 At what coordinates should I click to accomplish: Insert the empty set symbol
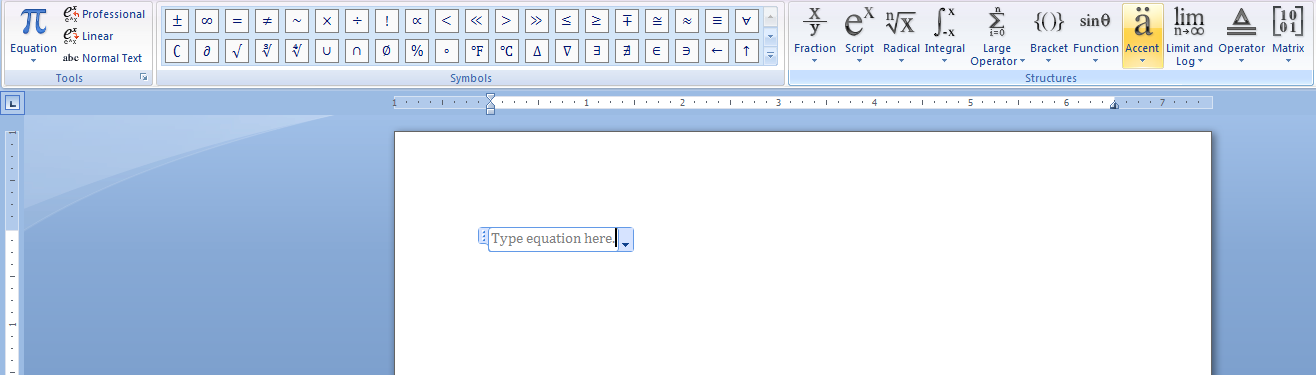point(387,51)
